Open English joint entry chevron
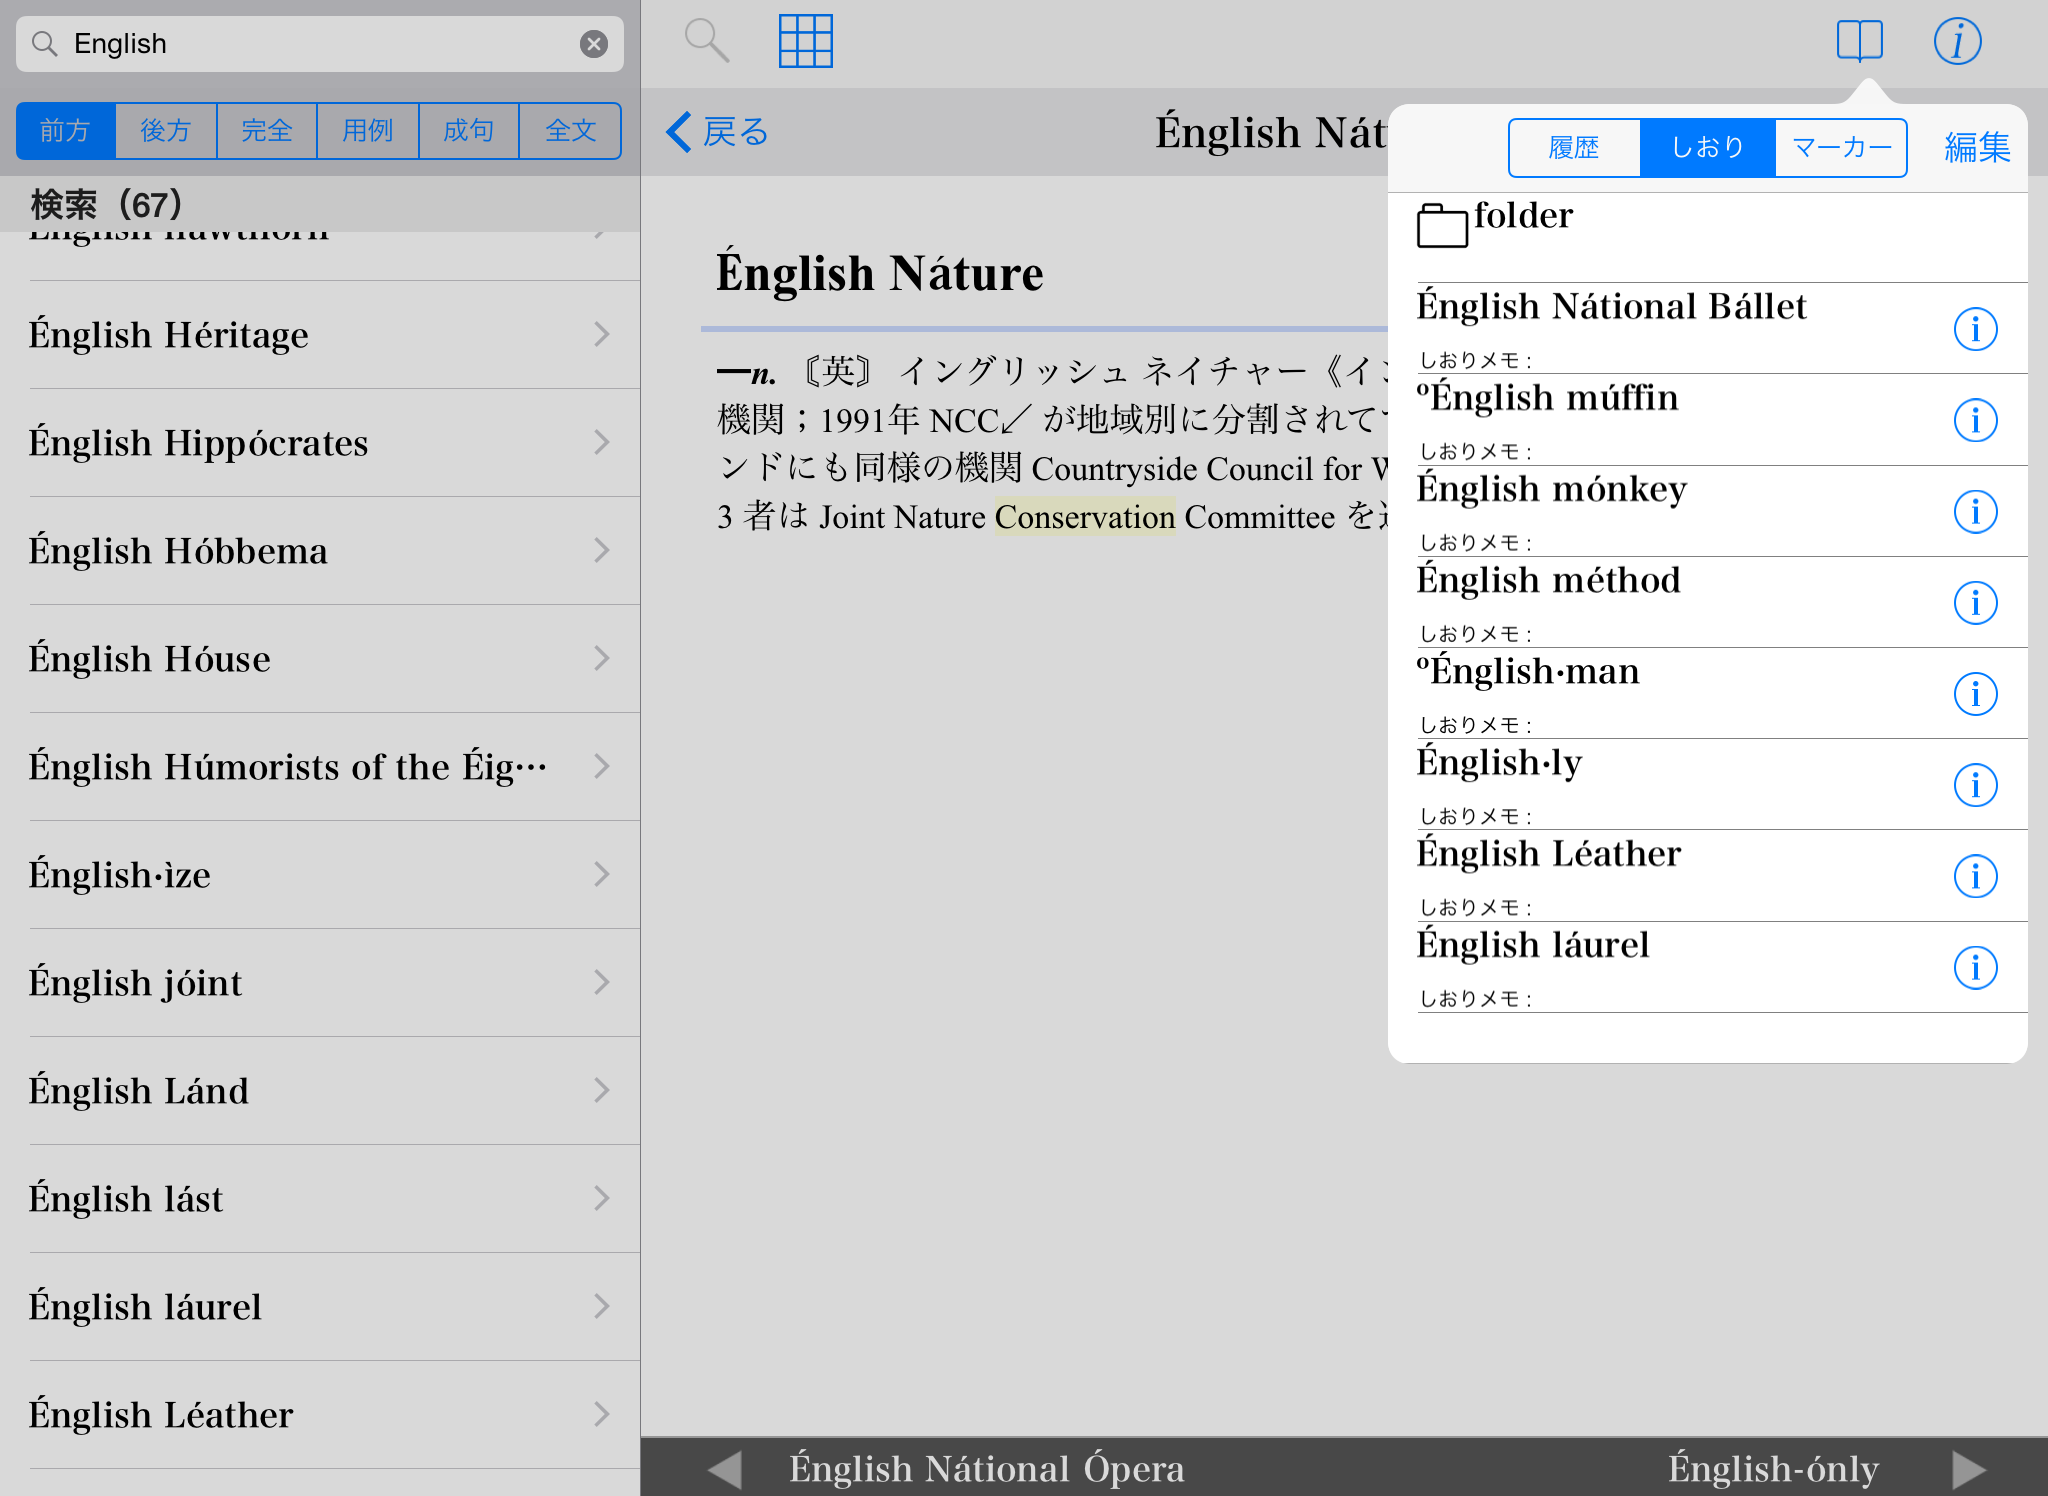 (601, 982)
